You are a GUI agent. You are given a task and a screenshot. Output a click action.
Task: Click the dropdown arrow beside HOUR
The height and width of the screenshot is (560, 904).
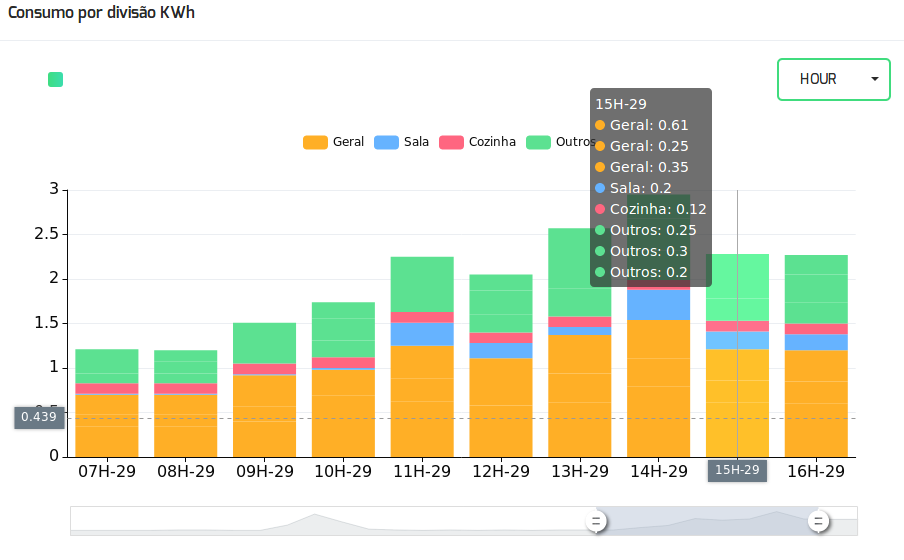875,79
